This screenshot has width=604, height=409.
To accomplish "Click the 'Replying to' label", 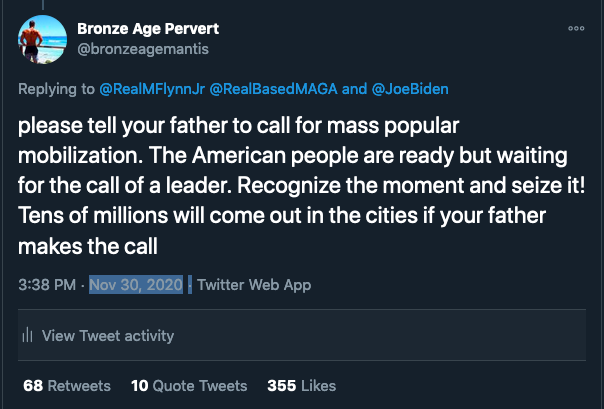I will 57,89.
